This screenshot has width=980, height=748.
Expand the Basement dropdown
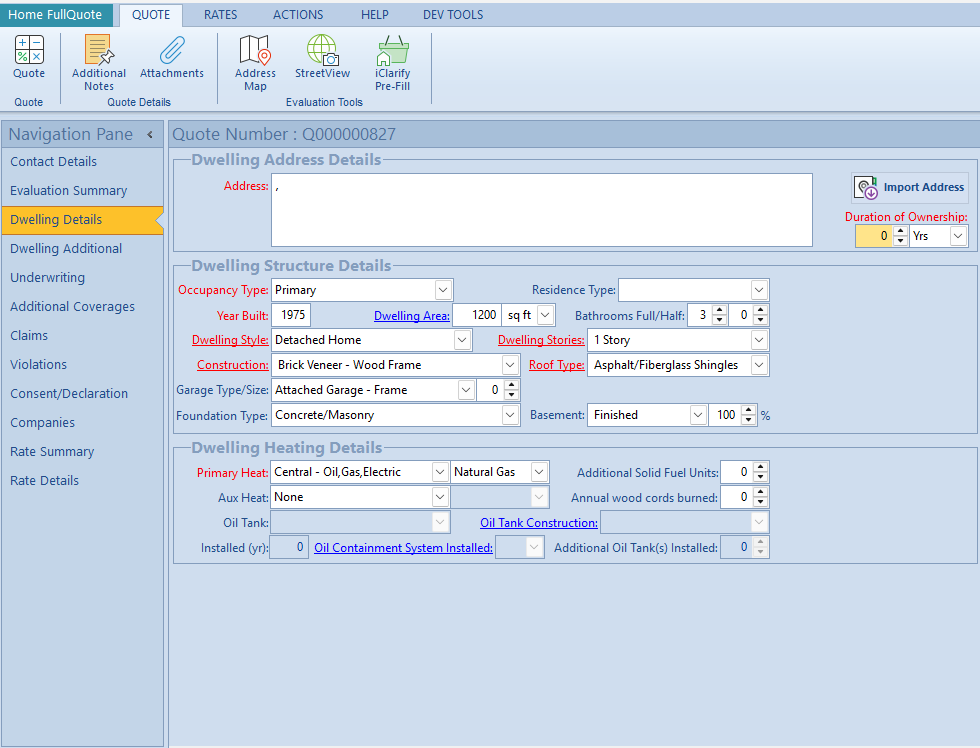coord(698,415)
